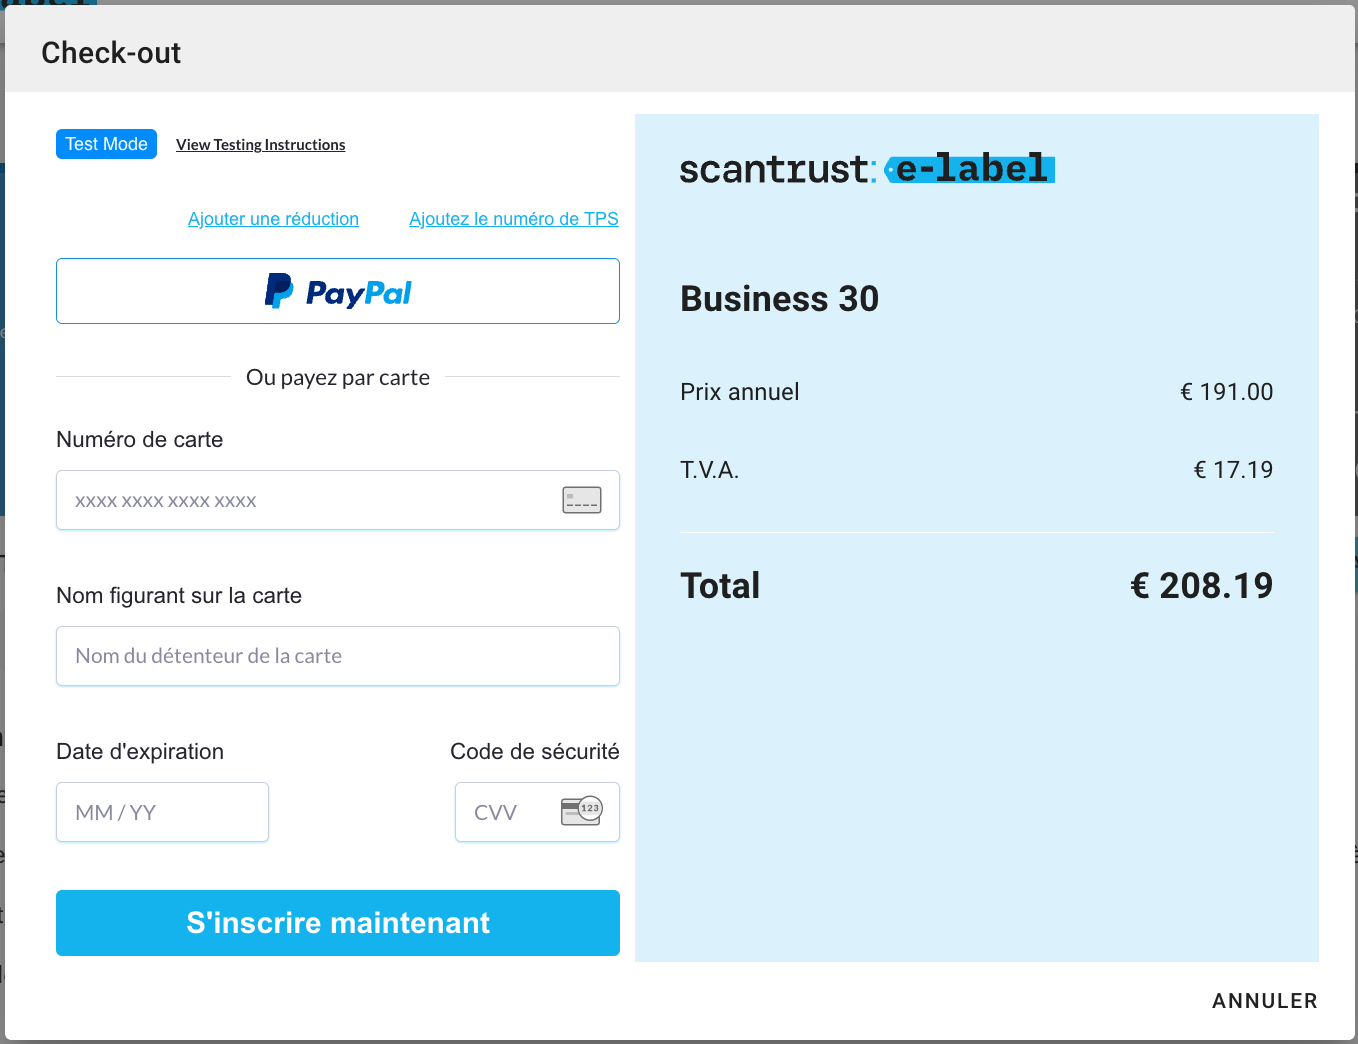Click the scantrust e-label logo
The height and width of the screenshot is (1044, 1358).
[867, 169]
